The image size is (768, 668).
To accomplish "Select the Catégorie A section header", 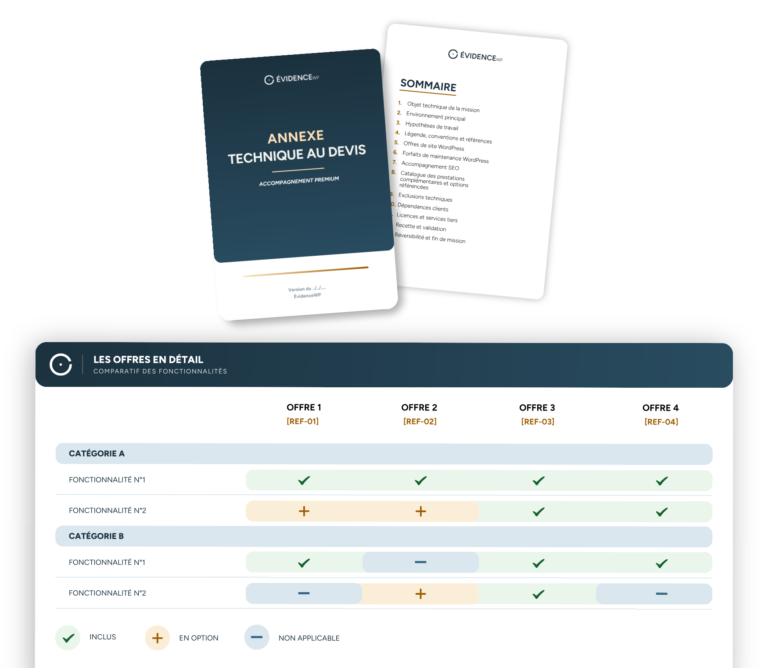I will tap(384, 453).
